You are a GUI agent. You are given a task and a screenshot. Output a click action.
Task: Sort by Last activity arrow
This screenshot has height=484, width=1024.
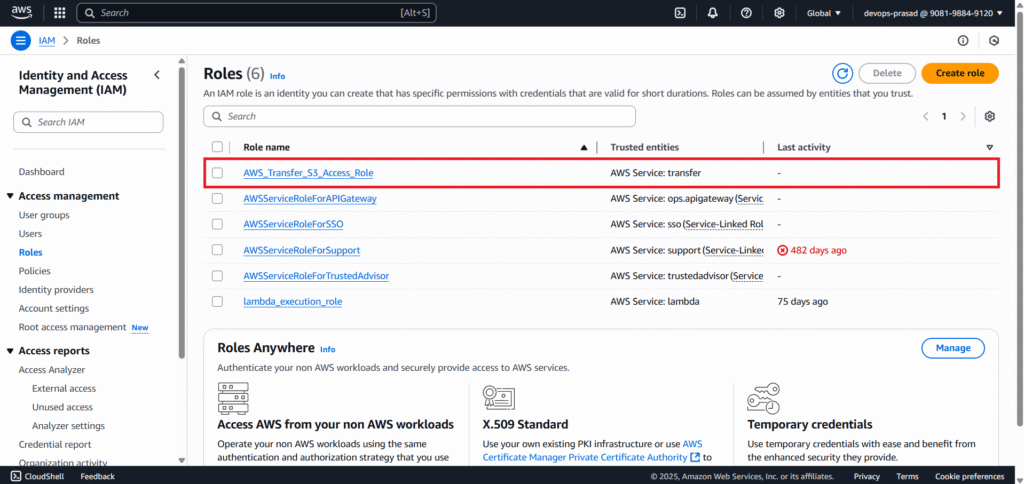(989, 148)
